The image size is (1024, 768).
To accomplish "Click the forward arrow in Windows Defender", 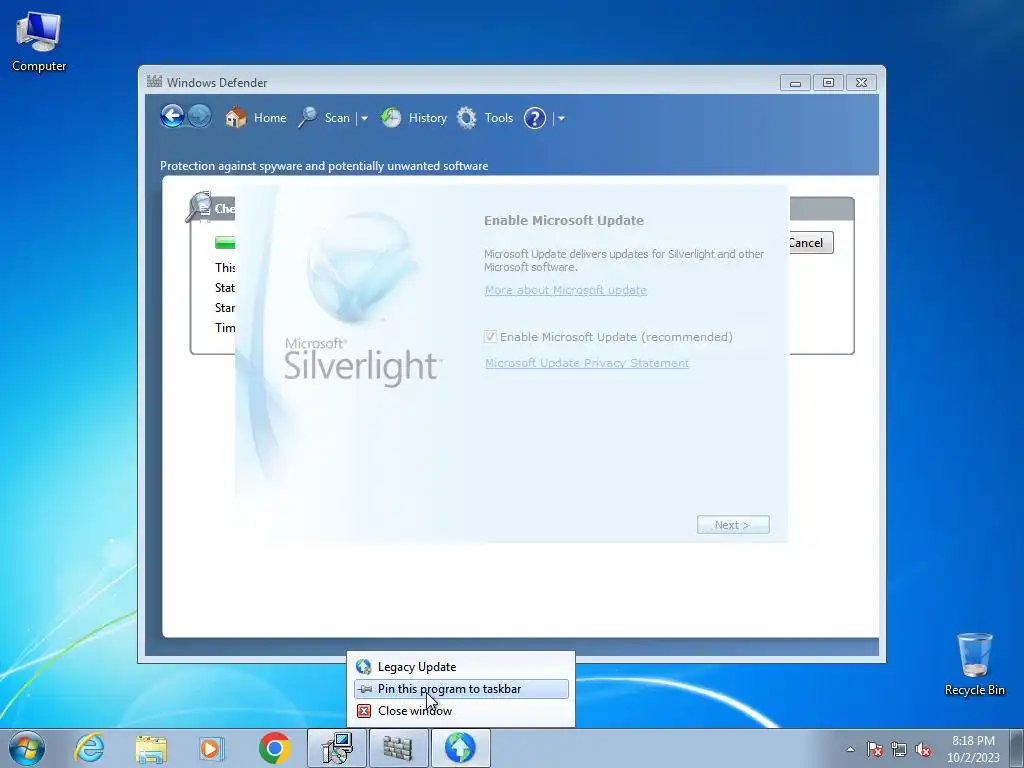I will (199, 117).
